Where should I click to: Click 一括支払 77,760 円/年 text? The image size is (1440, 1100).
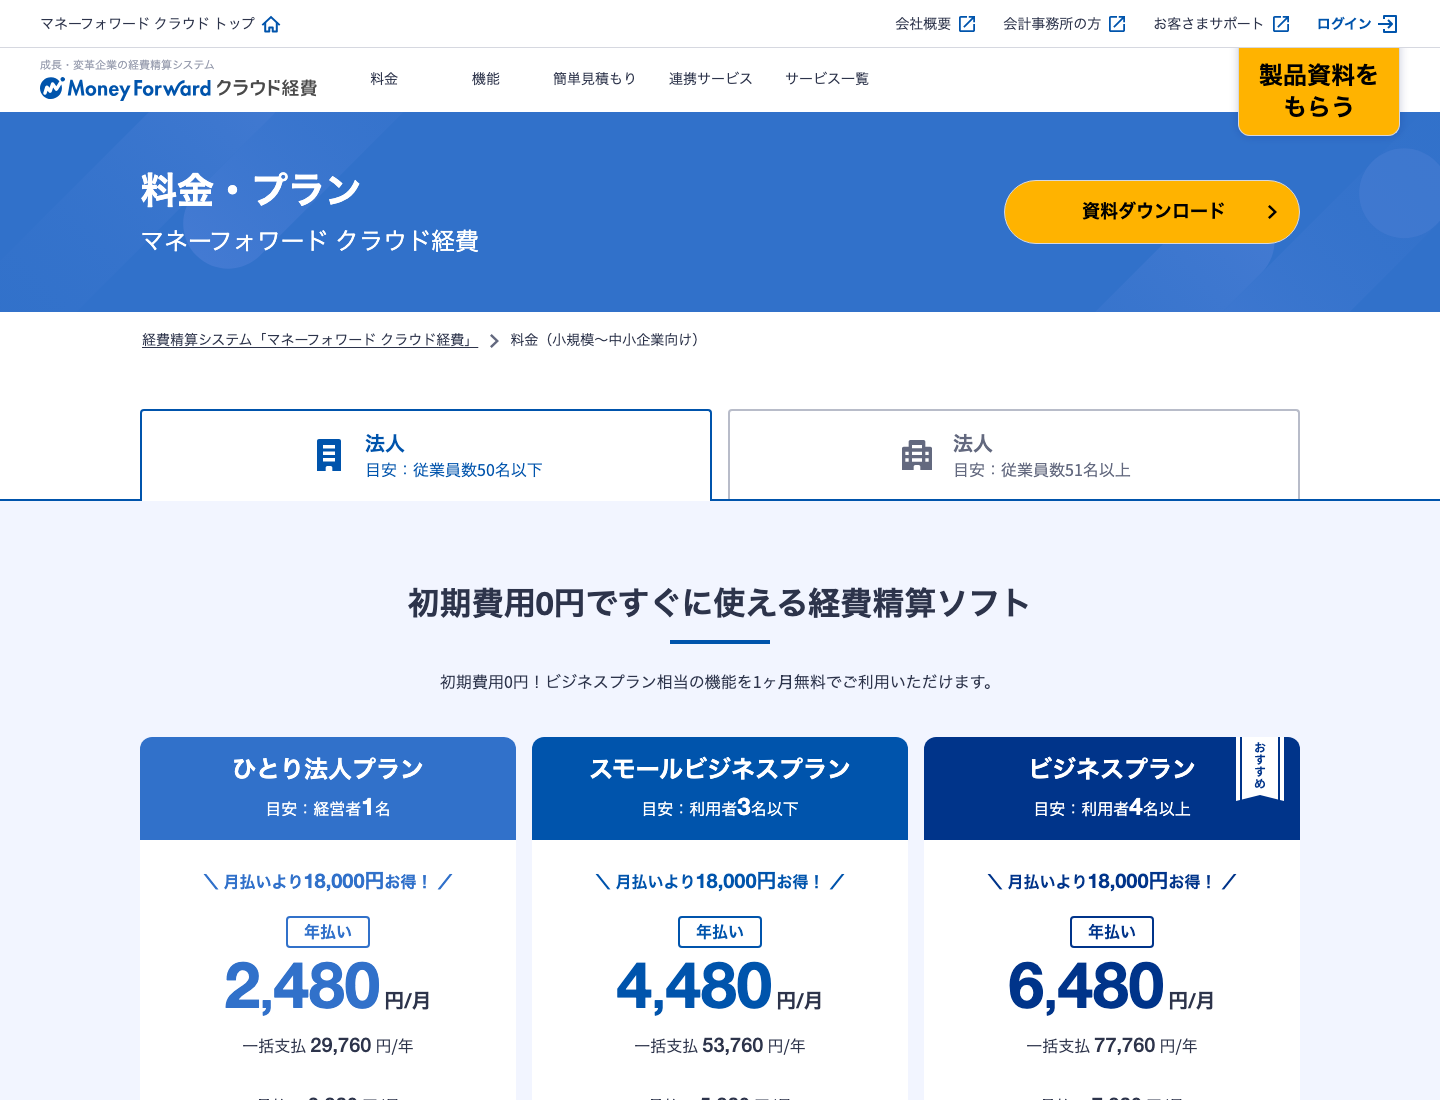(x=1112, y=1046)
